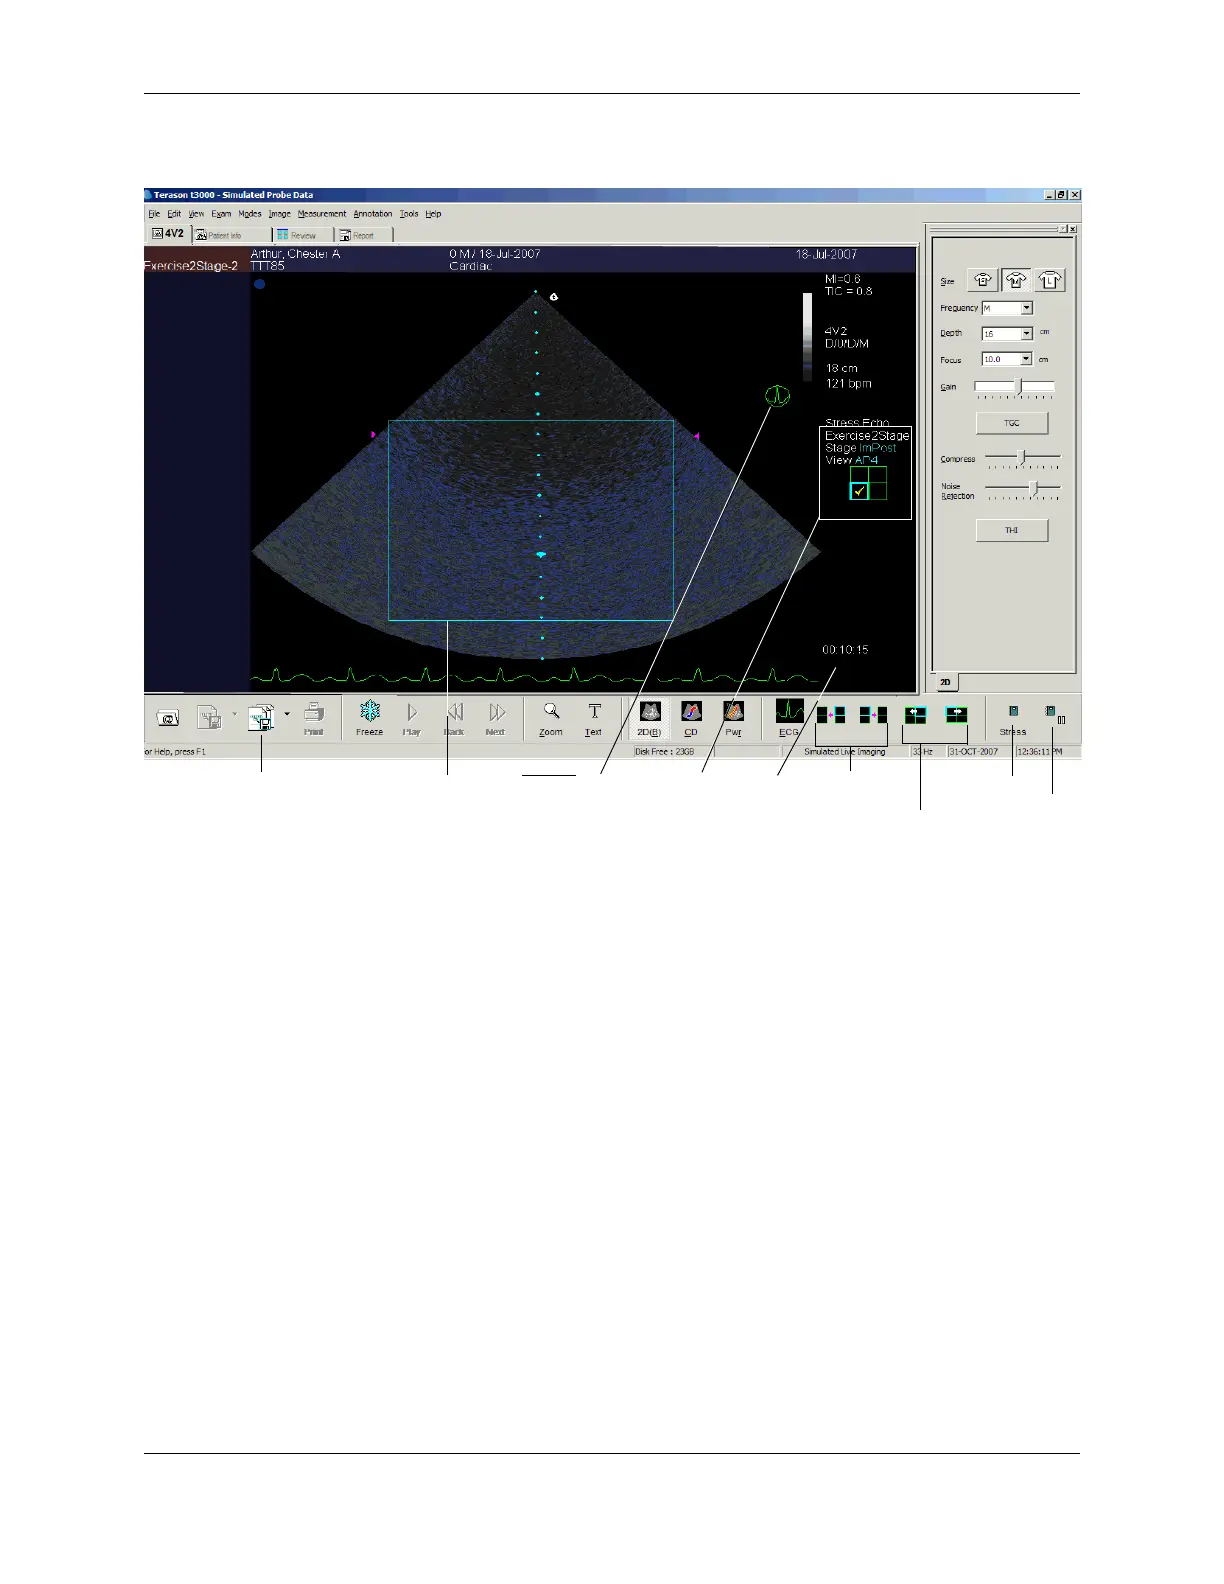Adjust the Compress slider
Viewport: 1224px width, 1584px height.
pos(1022,458)
